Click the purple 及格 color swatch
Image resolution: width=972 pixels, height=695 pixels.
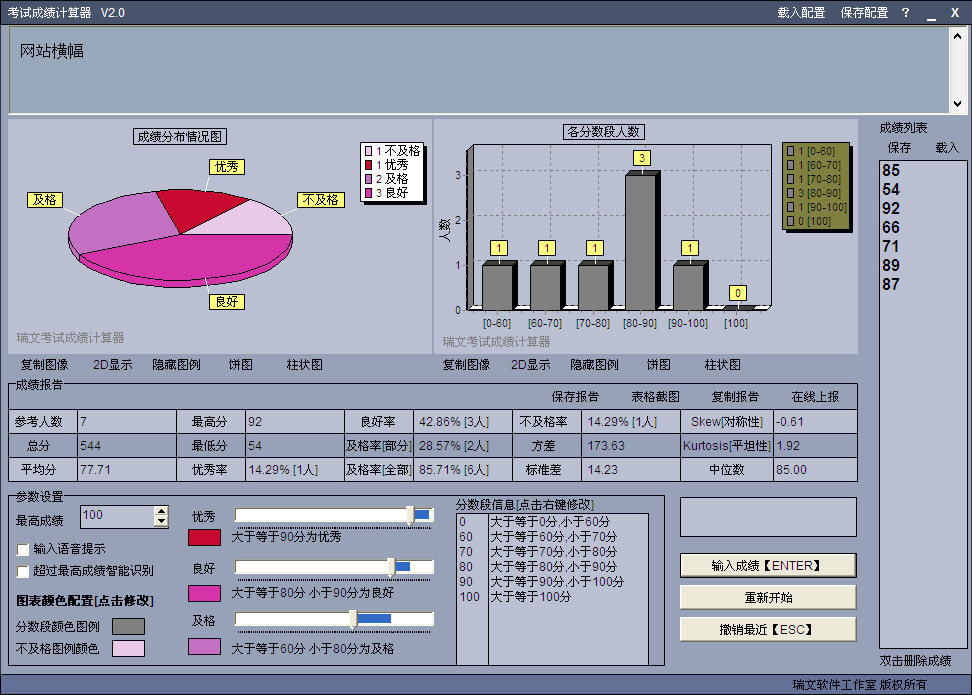click(x=205, y=647)
